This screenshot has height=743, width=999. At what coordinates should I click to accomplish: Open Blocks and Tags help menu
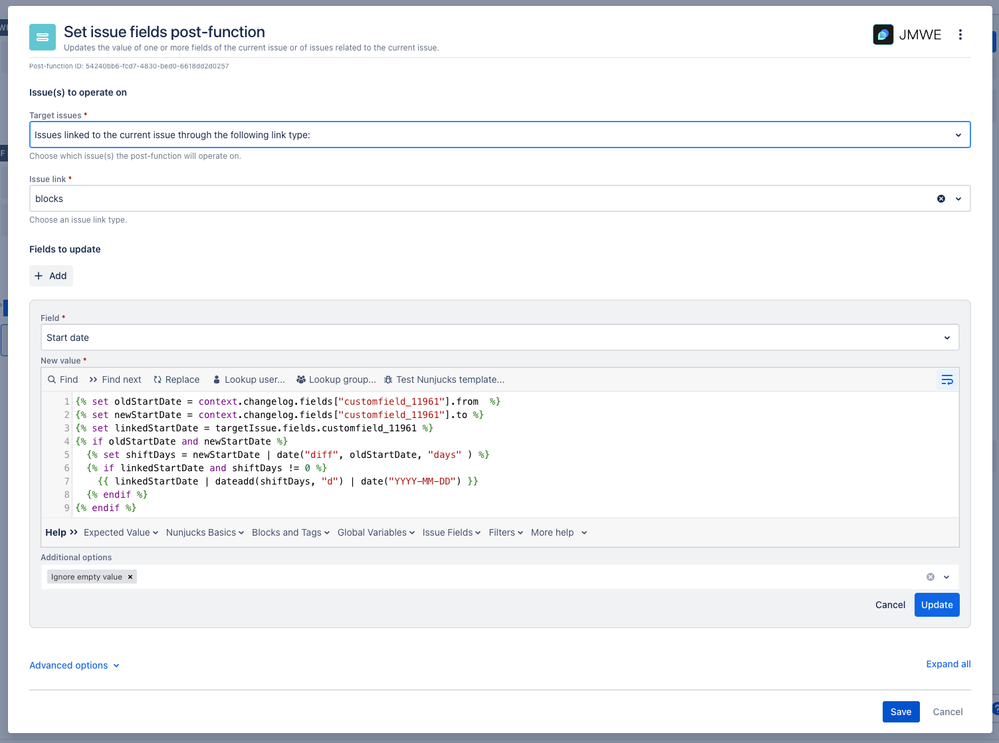click(291, 533)
